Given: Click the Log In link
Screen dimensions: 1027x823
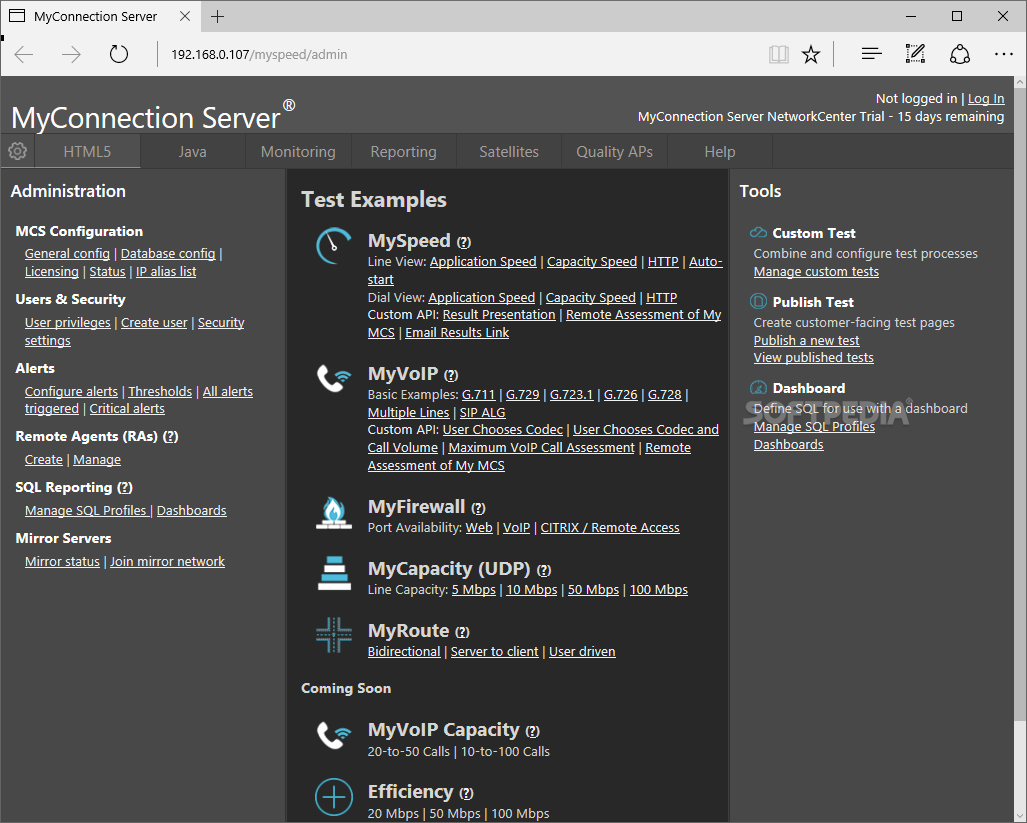Looking at the screenshot, I should click(986, 98).
